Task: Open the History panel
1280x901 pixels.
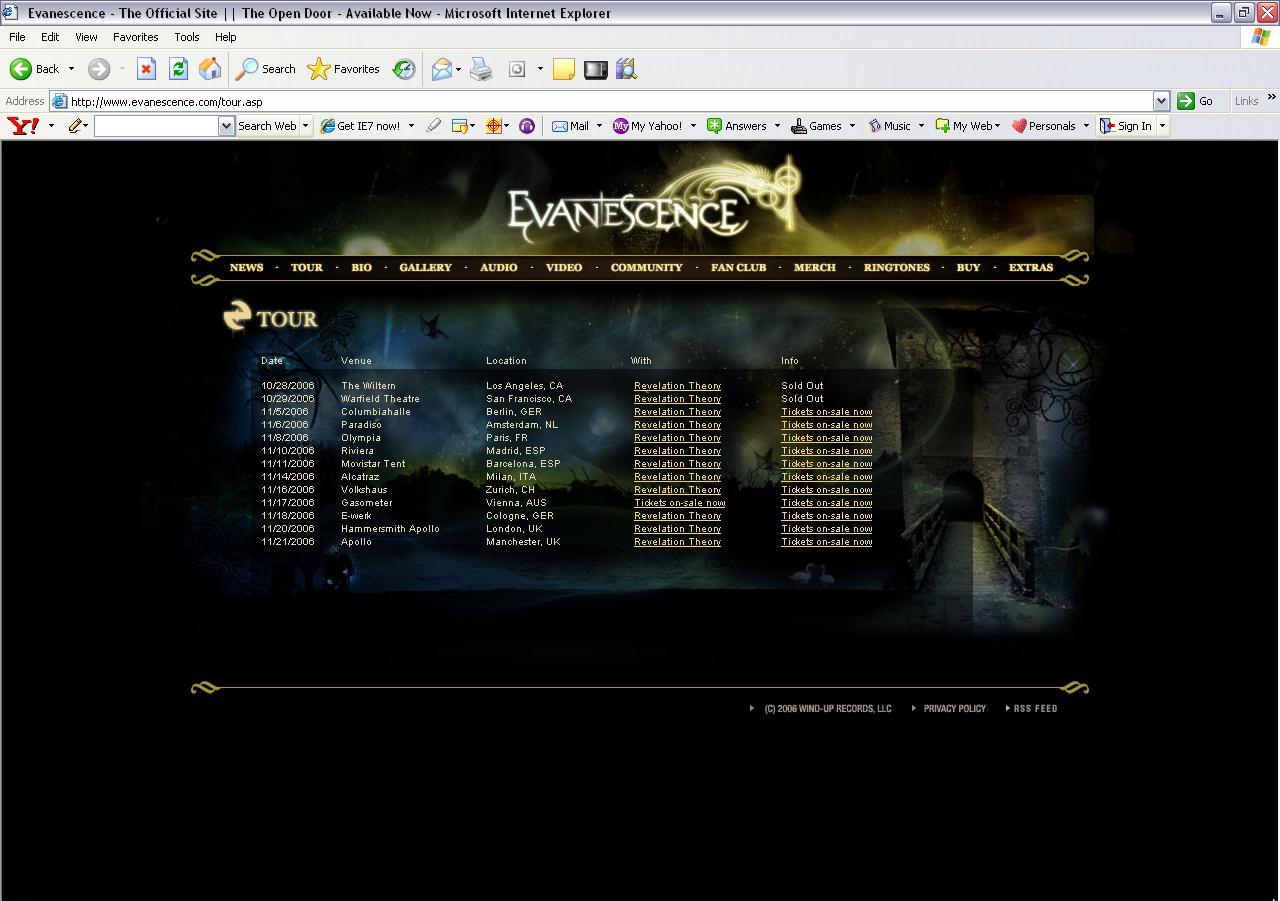Action: (404, 69)
